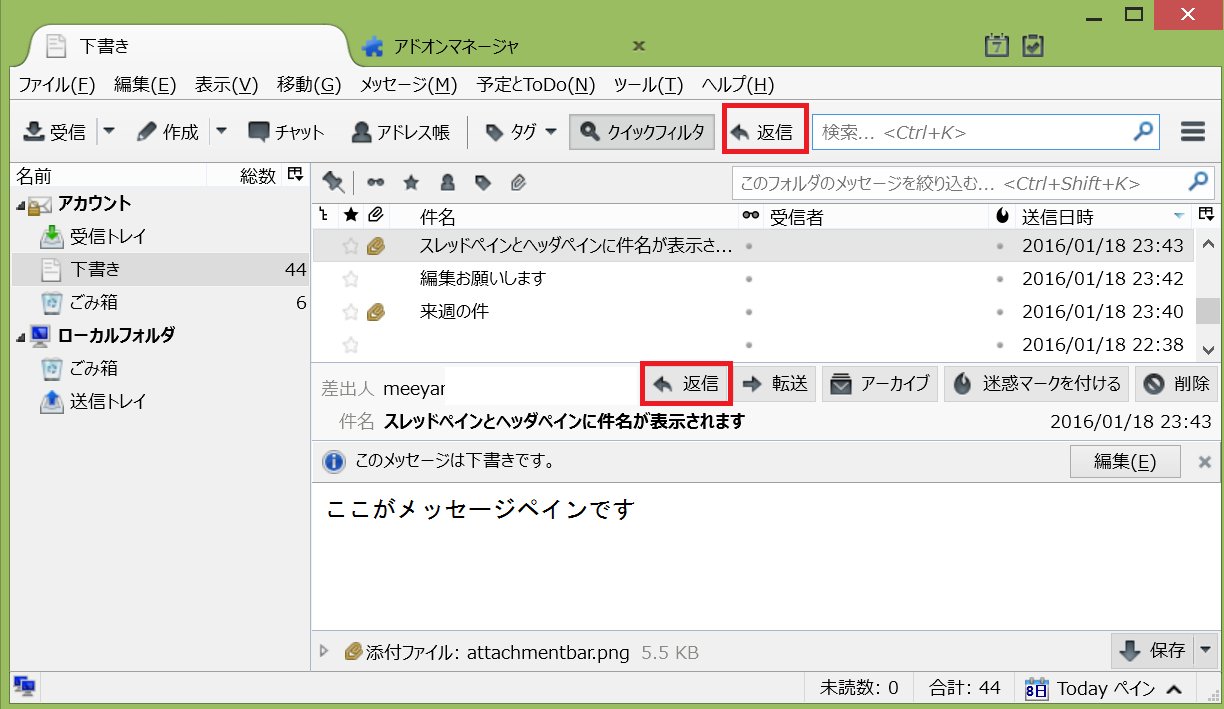The height and width of the screenshot is (709, 1224).
Task: Filter messages by tag icon
Action: point(483,182)
